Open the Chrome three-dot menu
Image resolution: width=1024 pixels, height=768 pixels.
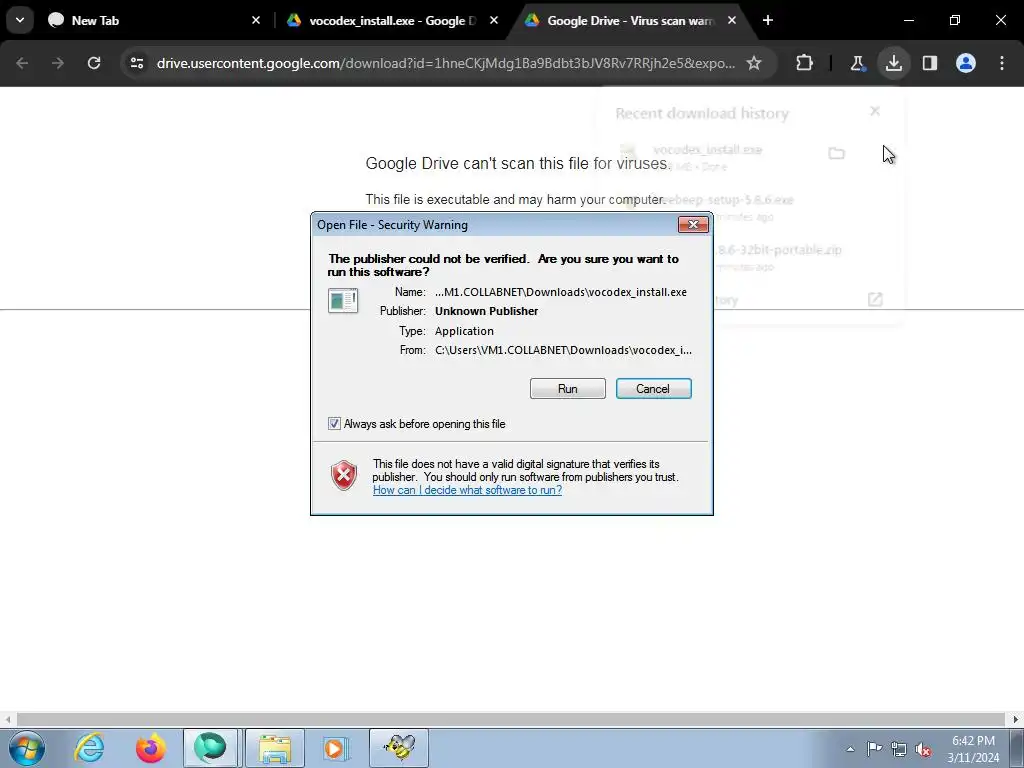1002,63
